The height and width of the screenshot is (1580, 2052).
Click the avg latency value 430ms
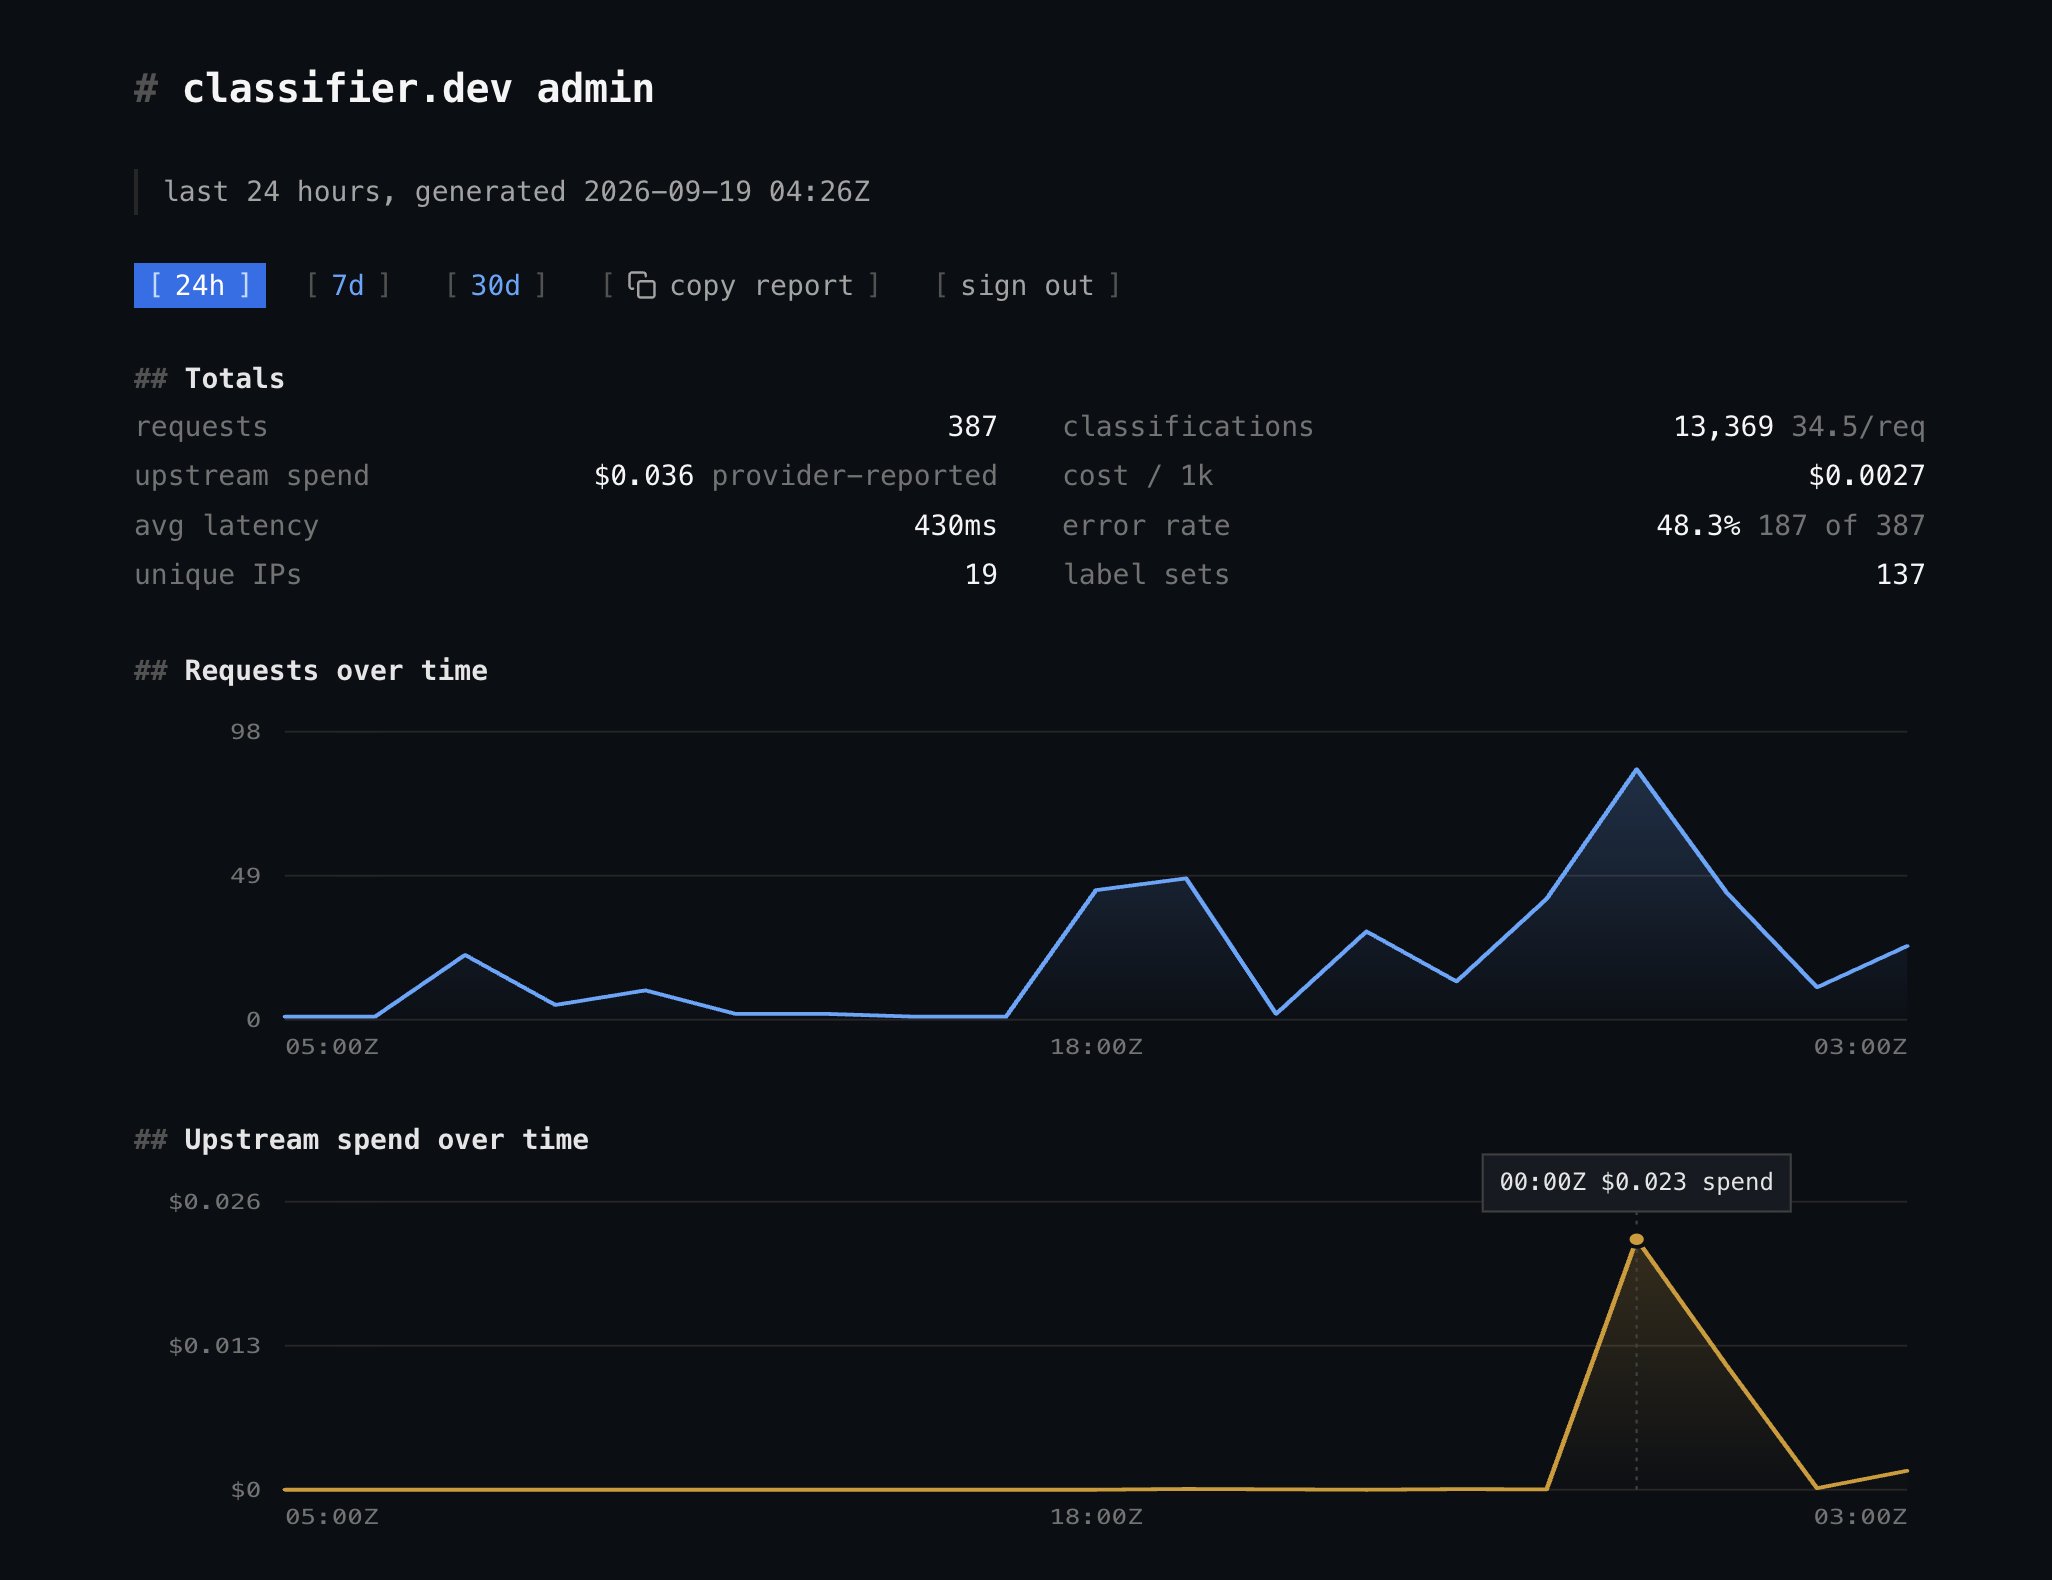955,526
